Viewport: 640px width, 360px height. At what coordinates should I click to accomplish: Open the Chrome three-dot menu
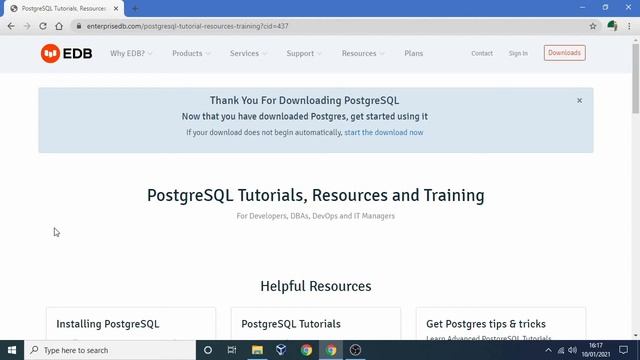pos(629,26)
